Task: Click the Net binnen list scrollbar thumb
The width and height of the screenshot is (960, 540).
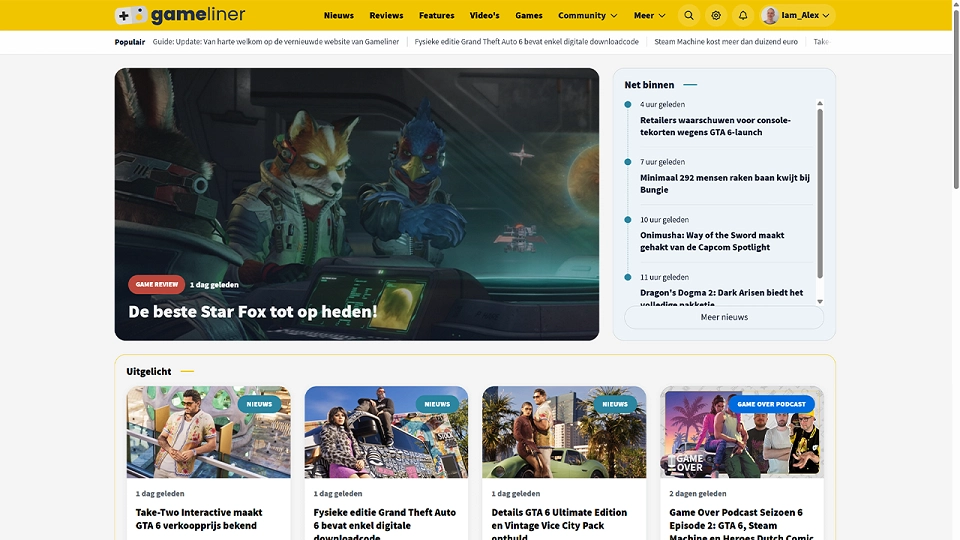Action: click(x=820, y=193)
